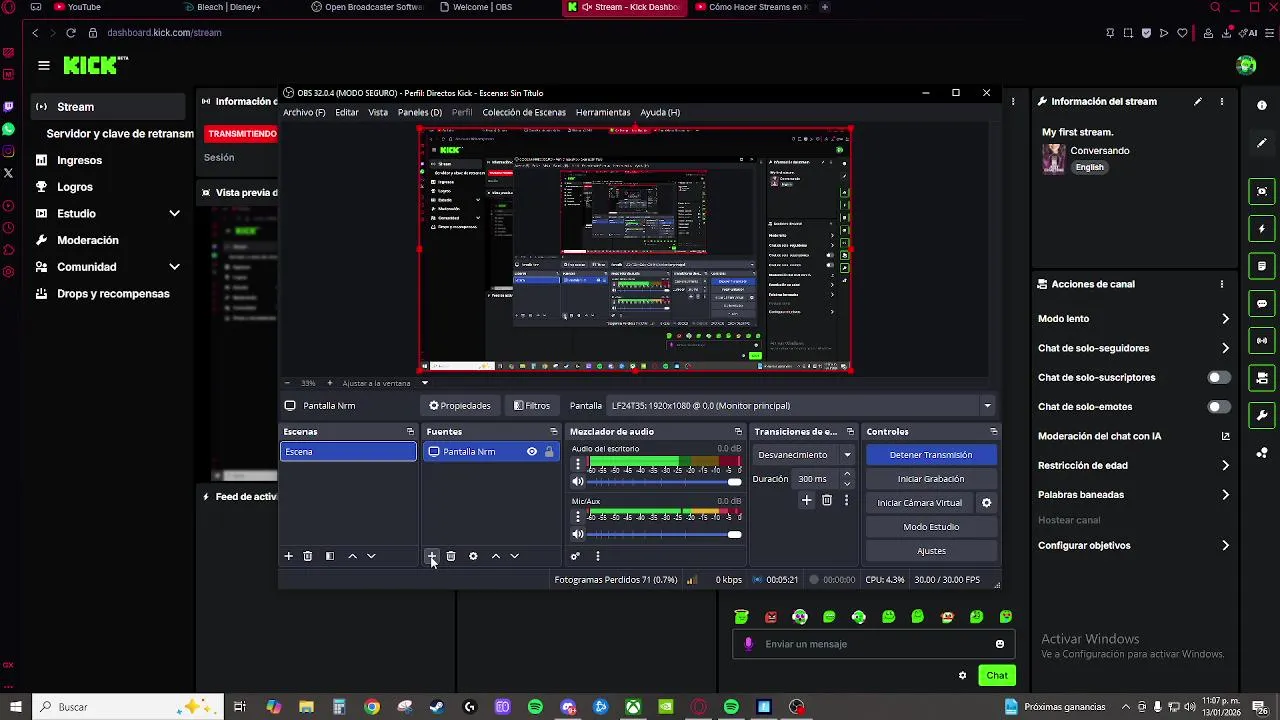The image size is (1280, 720).
Task: Click the lightning bolt icon in Kick sidebar
Action: click(x=1262, y=229)
